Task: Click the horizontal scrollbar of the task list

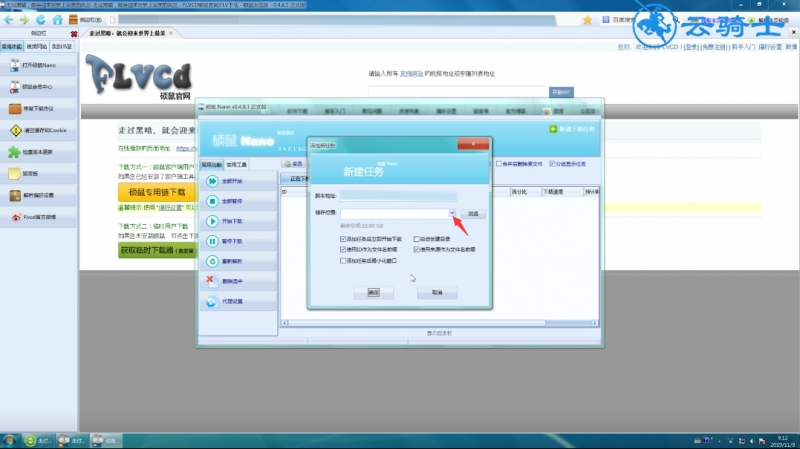Action: (x=416, y=323)
